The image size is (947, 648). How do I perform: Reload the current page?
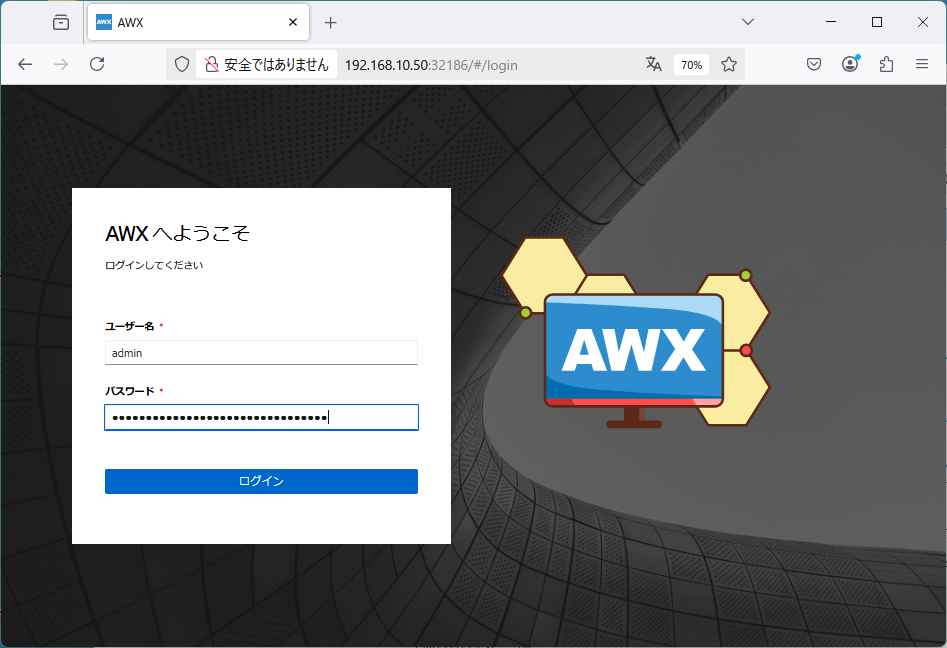point(97,64)
